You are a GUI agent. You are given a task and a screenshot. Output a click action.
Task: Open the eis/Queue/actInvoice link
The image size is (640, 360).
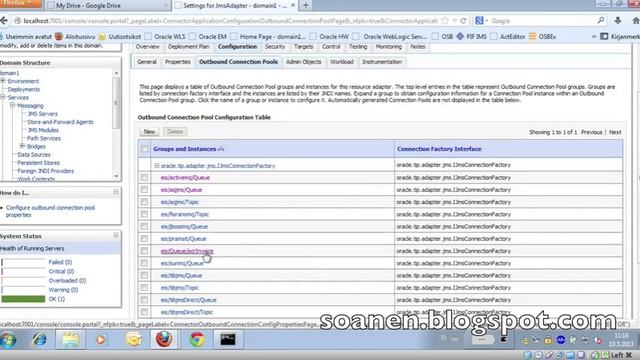pos(187,251)
